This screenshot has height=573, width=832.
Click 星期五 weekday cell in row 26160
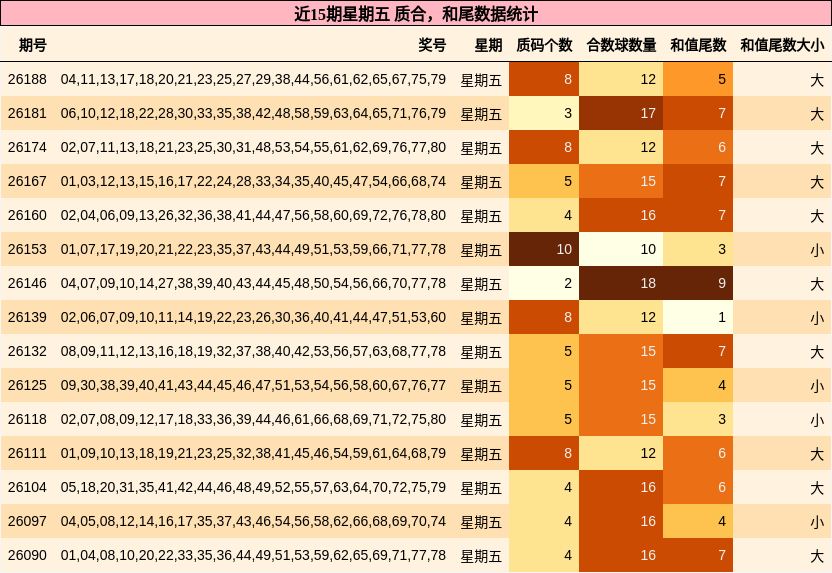tap(481, 216)
